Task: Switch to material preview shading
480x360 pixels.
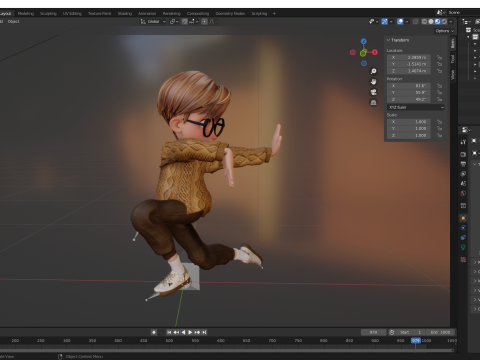Action: [437, 22]
